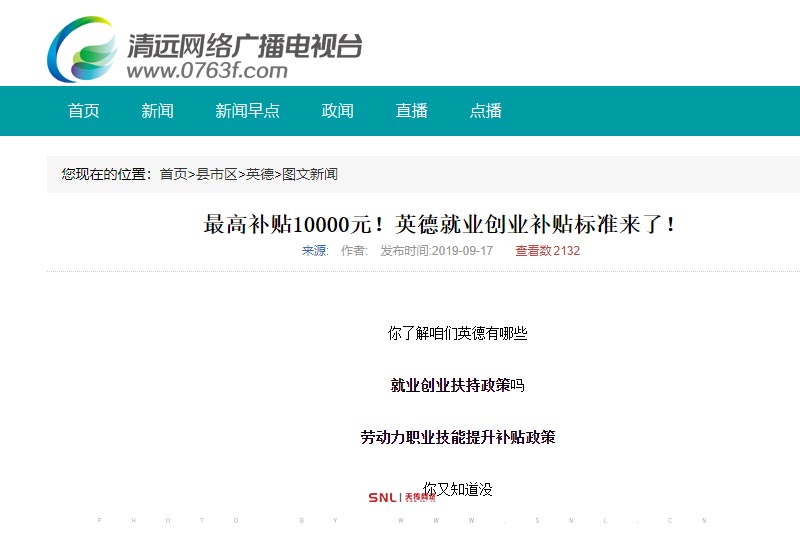
Task: Click the www.0763f.com address in the header
Action: pyautogui.click(x=207, y=71)
